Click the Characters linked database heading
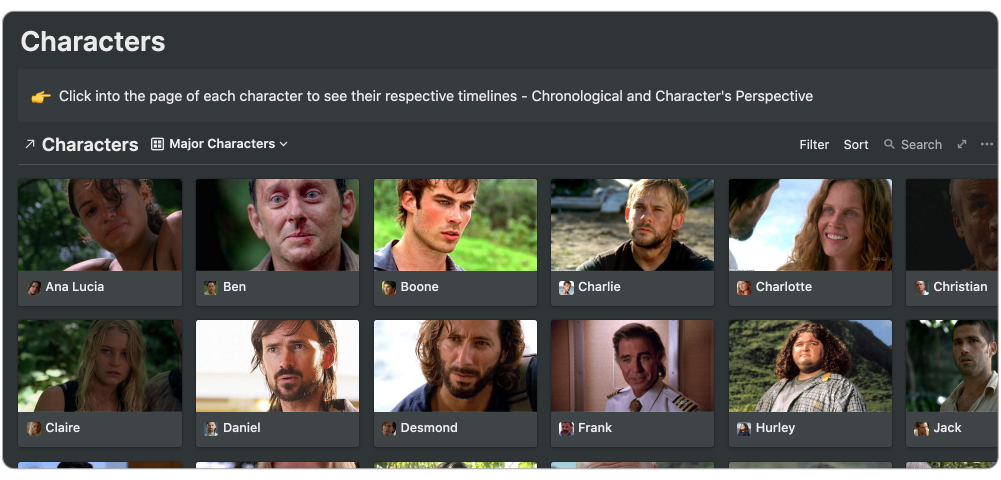 [90, 145]
